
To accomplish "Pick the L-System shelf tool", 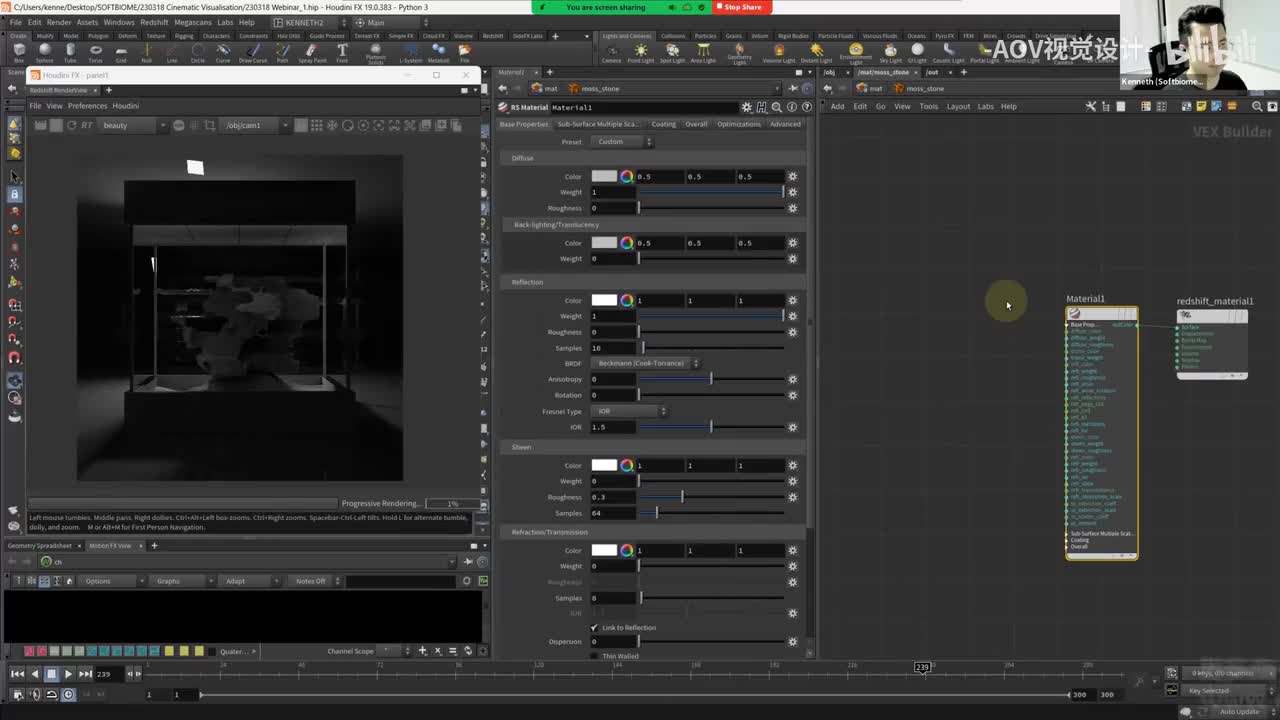I will pos(410,52).
